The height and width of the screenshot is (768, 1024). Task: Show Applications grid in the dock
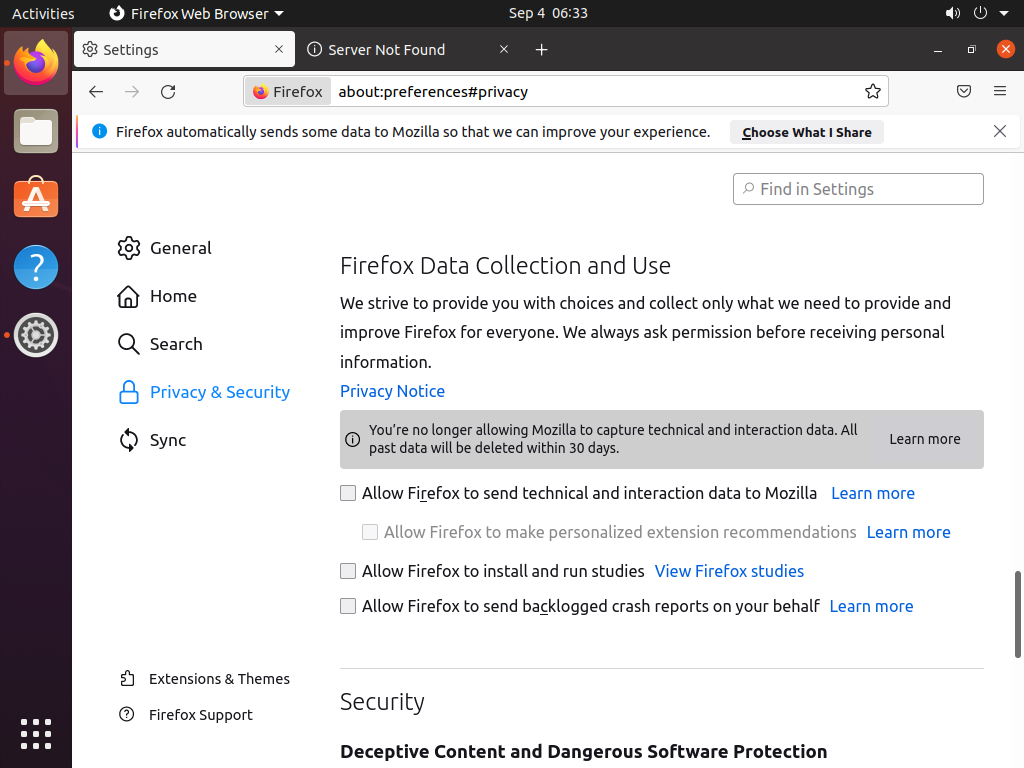click(x=36, y=734)
